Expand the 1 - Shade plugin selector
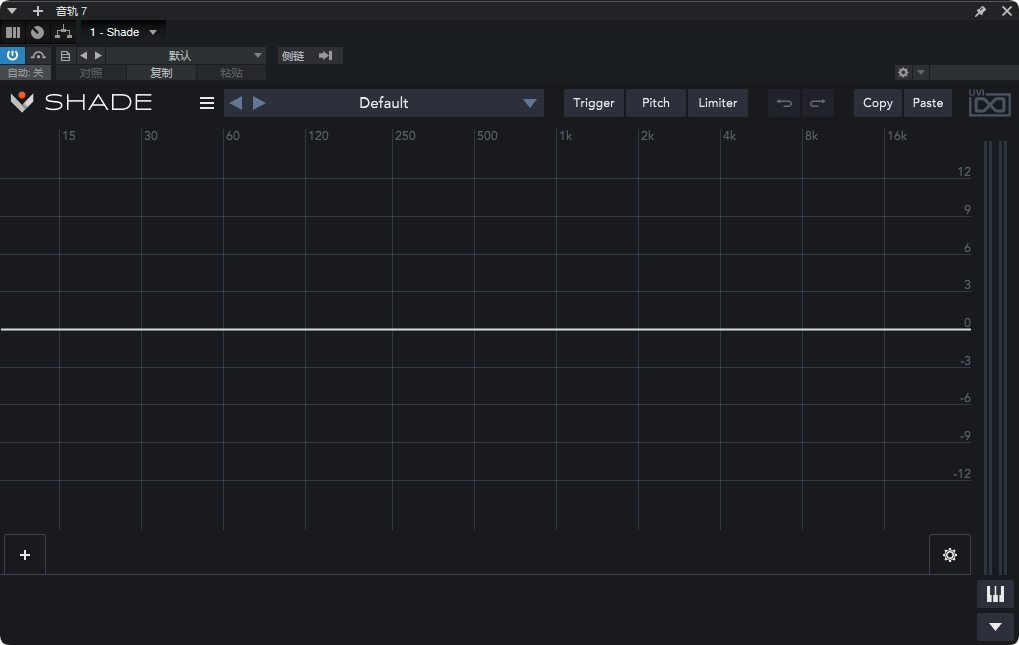The image size is (1019, 645). coord(123,32)
